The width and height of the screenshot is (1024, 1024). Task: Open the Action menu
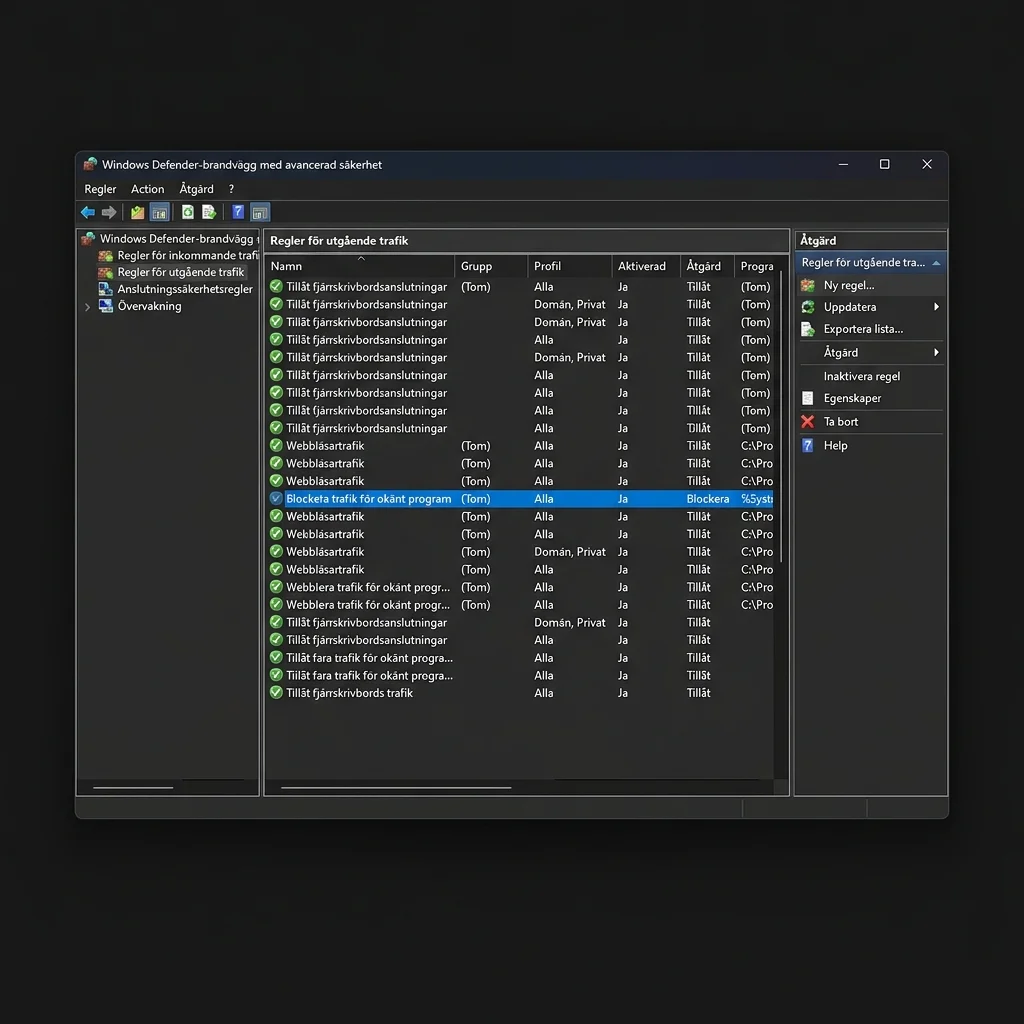[x=148, y=189]
